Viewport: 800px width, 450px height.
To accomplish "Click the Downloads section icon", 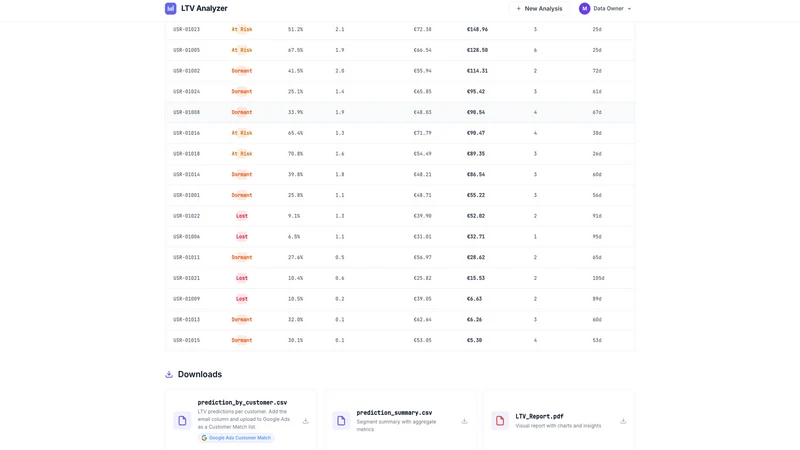I will tap(169, 374).
